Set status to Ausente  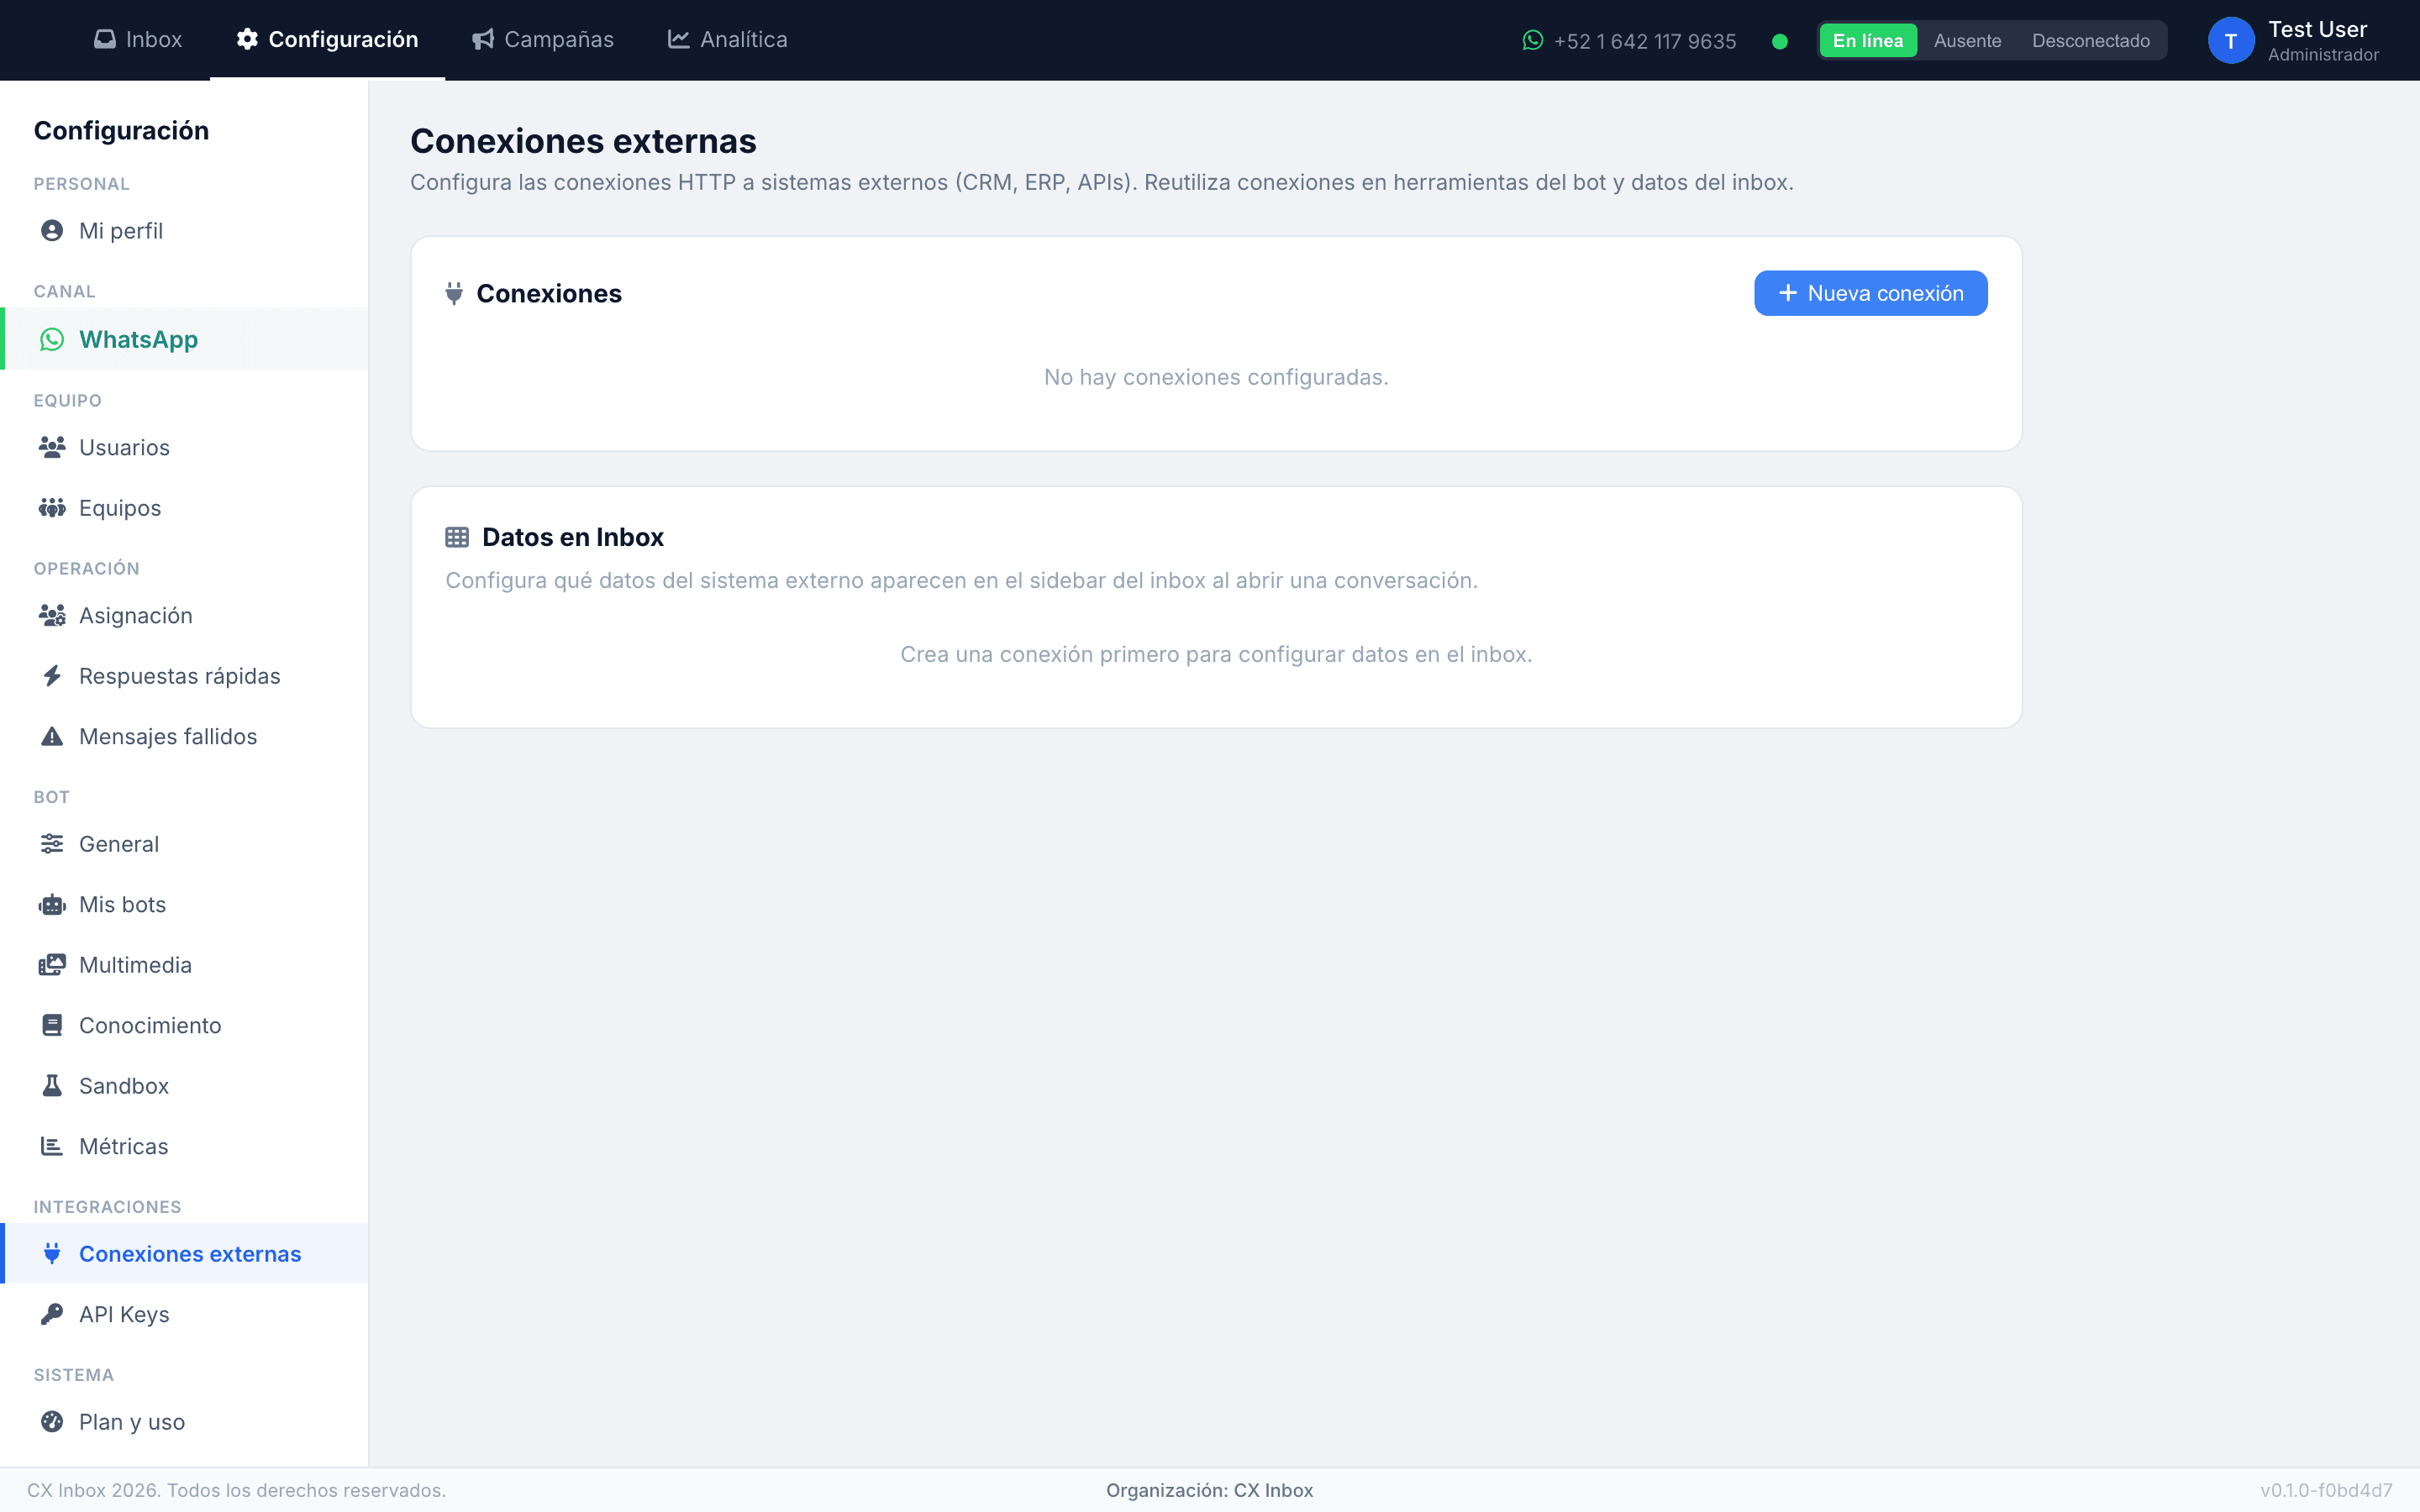[x=1967, y=41]
